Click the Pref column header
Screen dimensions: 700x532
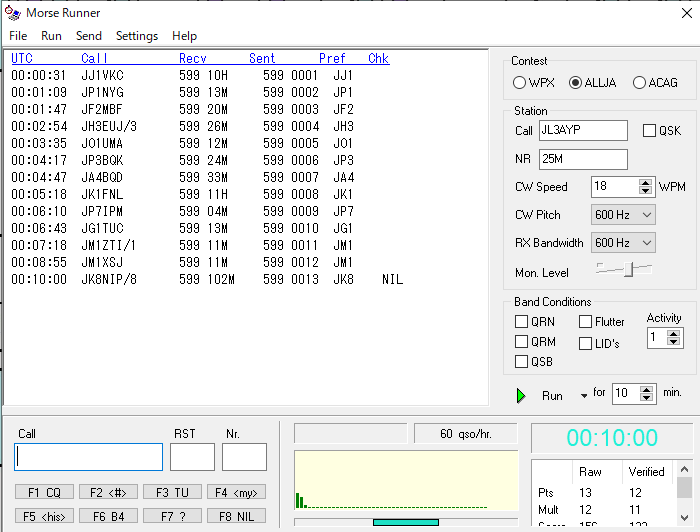pyautogui.click(x=332, y=58)
